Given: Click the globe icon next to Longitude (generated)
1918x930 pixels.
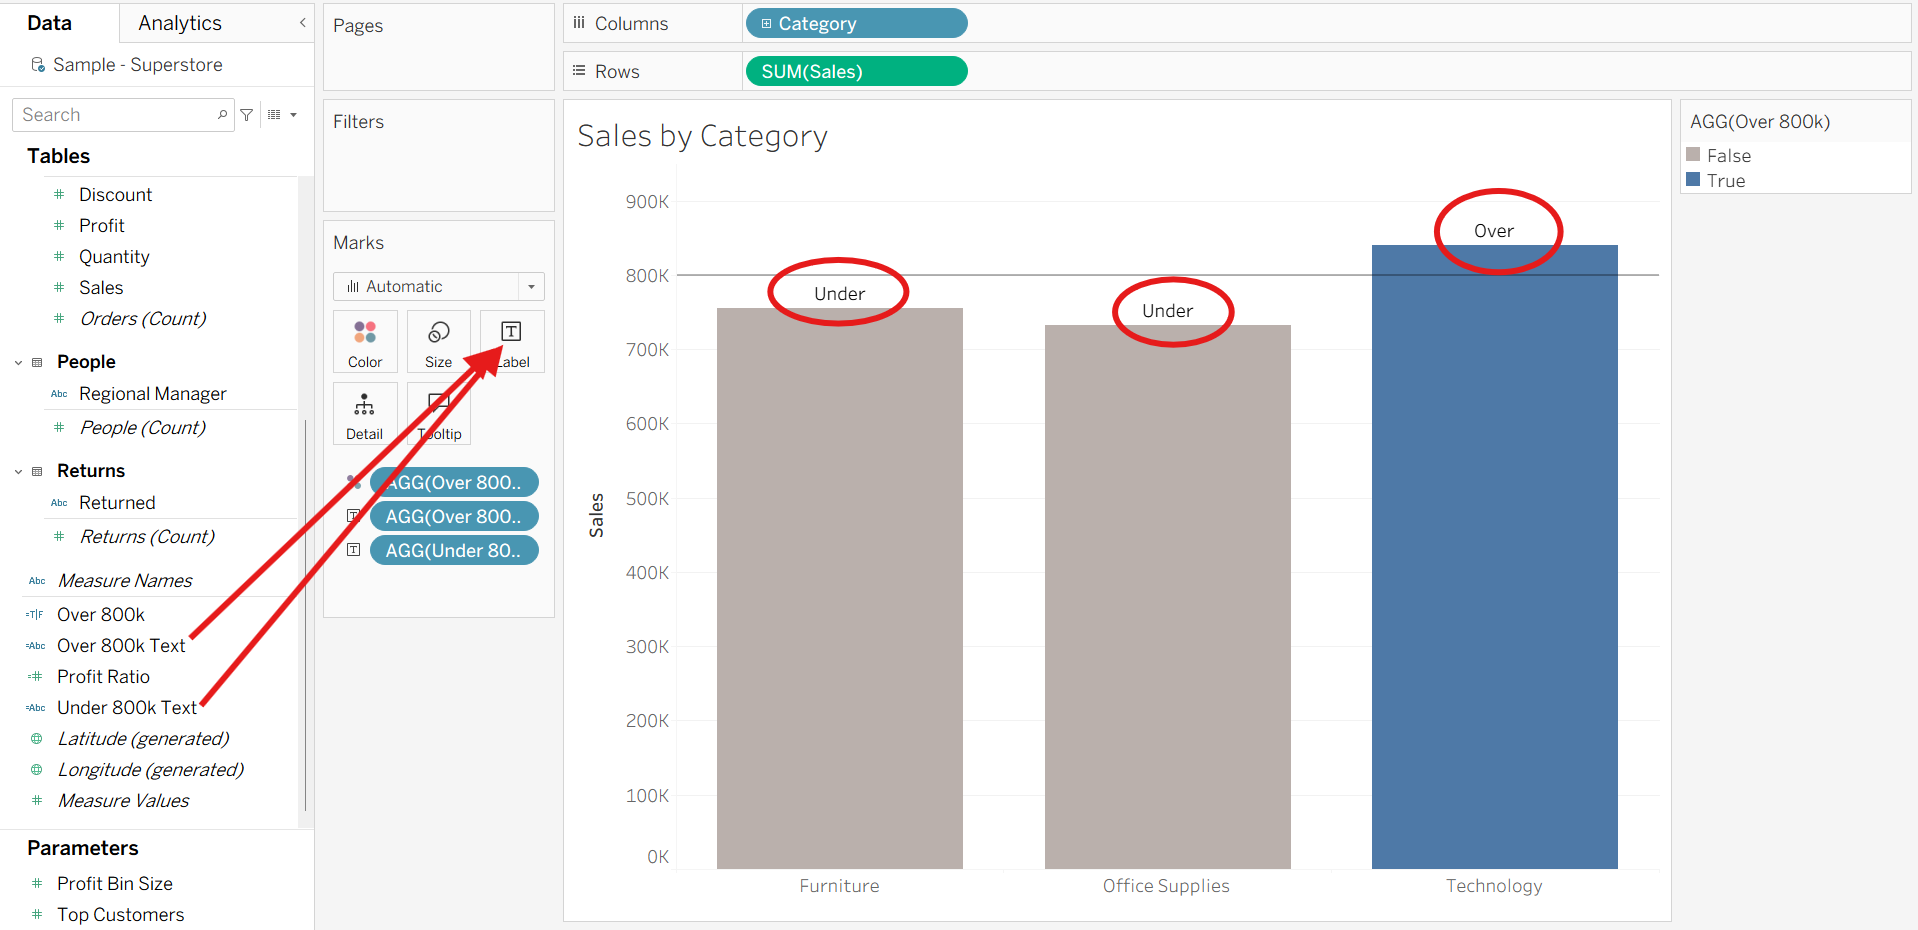Looking at the screenshot, I should click(37, 770).
